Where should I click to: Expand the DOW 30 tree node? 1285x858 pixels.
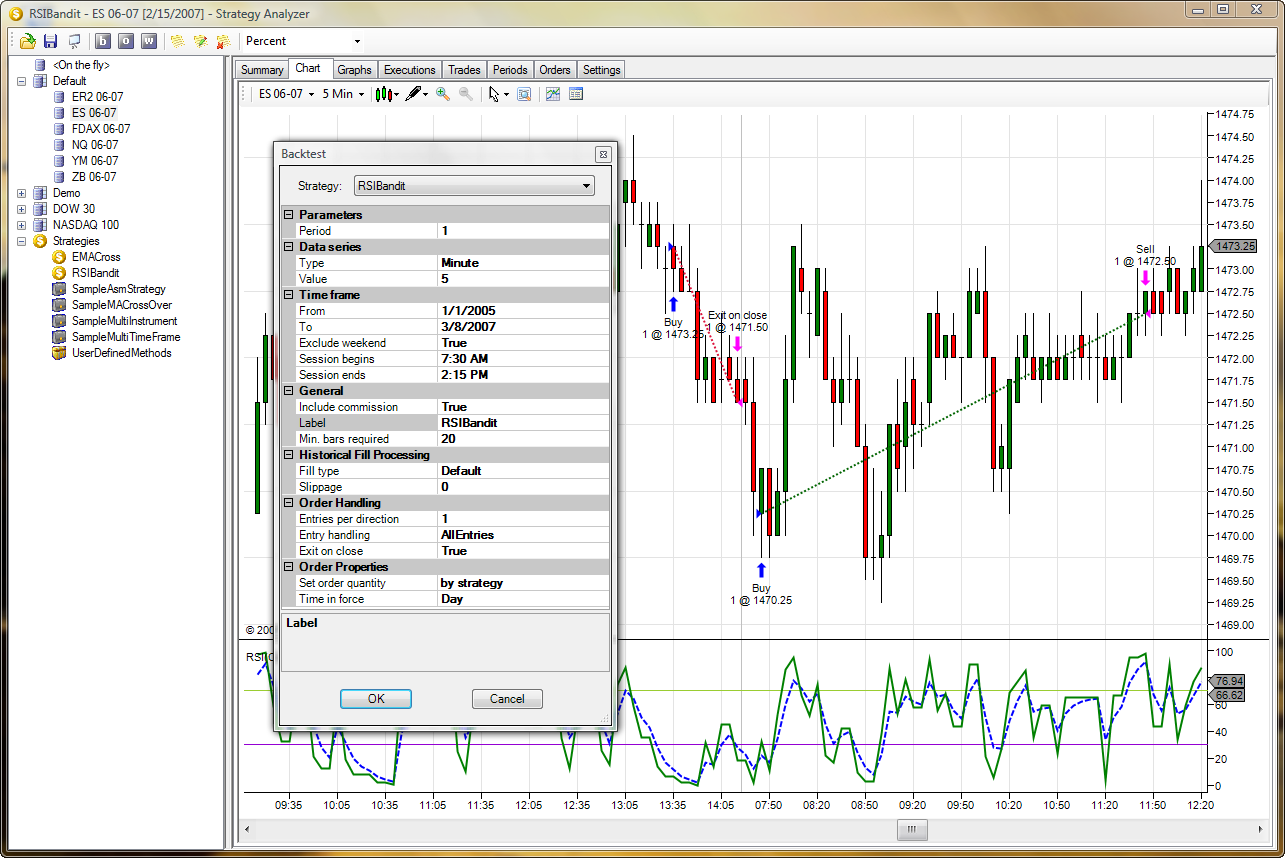click(x=22, y=209)
